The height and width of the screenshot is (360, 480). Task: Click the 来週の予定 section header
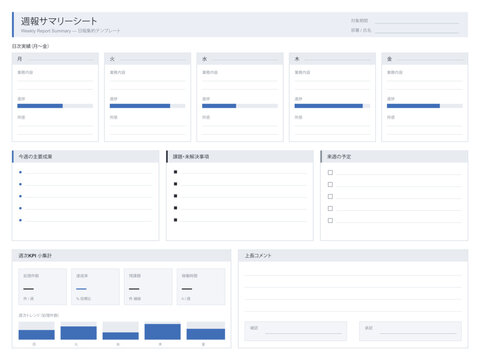tap(394, 156)
